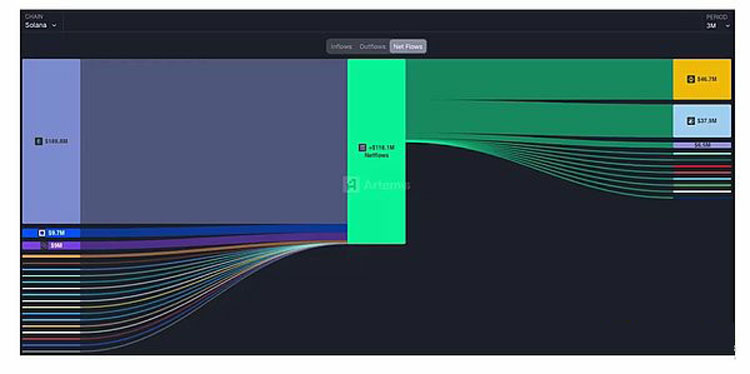Select the Net Flows toggle option
Screen dimensions: 750x374
tap(408, 46)
